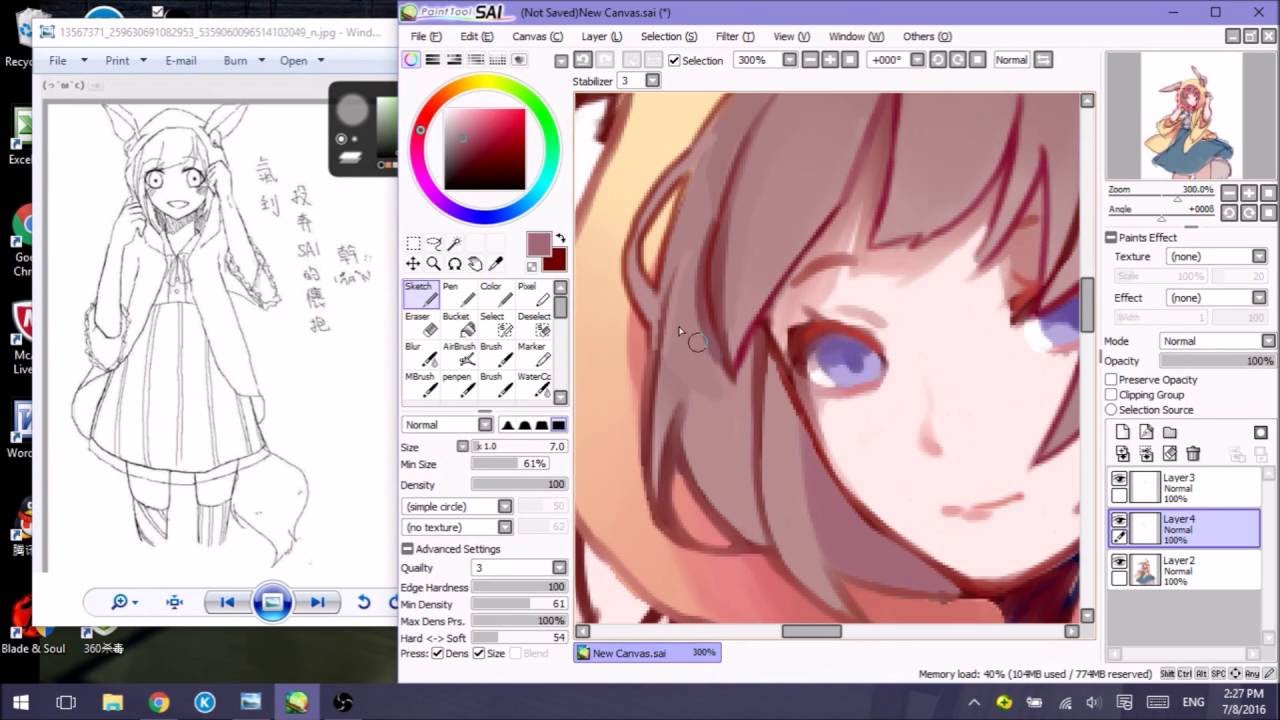Select the Pen tool
The height and width of the screenshot is (720, 1280).
[x=459, y=294]
